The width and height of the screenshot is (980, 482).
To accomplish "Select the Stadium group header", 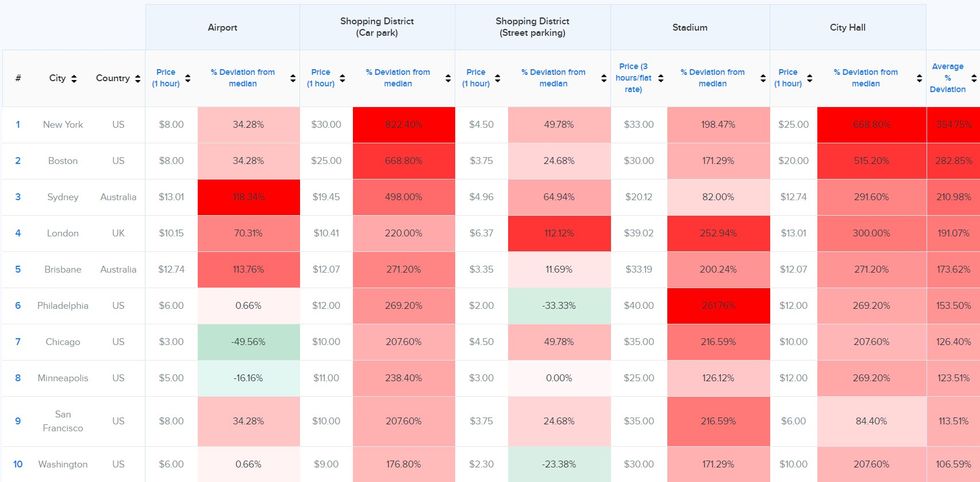I will [x=690, y=27].
